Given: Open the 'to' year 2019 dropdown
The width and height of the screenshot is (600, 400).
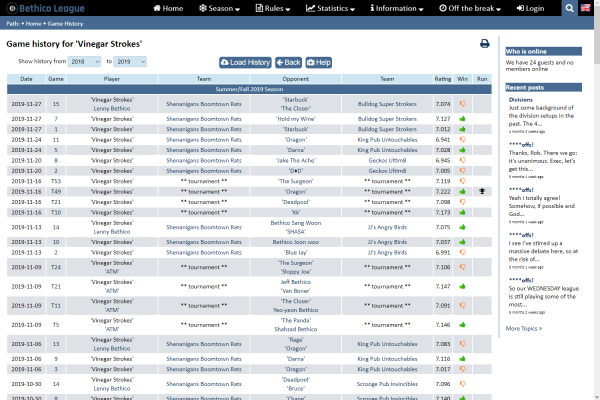Looking at the screenshot, I should (x=129, y=62).
